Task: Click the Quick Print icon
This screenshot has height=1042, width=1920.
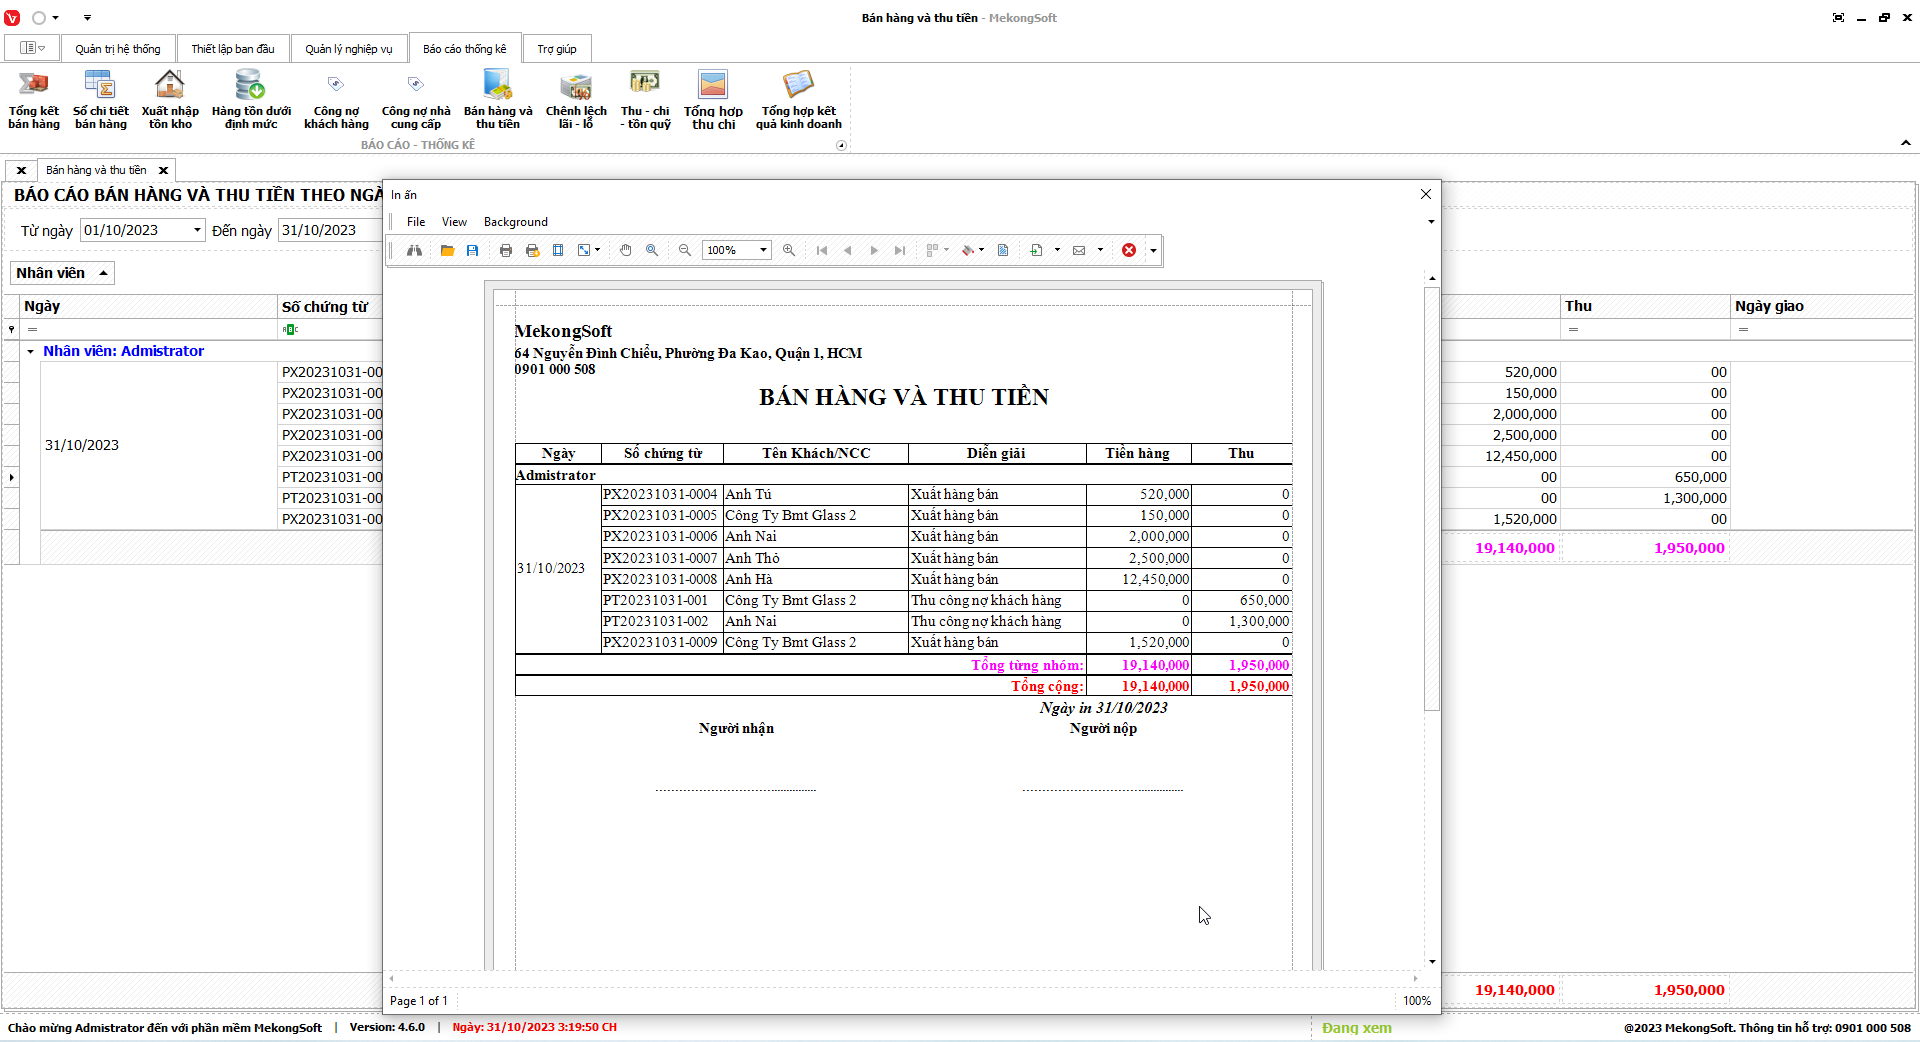Action: tap(532, 250)
